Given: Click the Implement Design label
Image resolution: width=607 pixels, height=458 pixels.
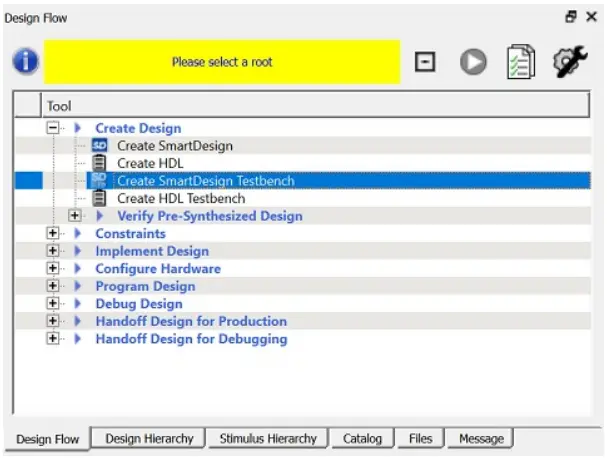Looking at the screenshot, I should coord(152,251).
